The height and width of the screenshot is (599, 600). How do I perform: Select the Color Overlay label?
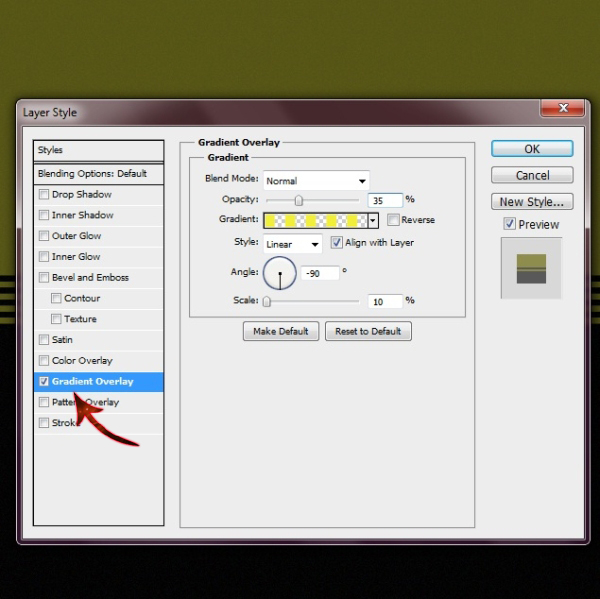pyautogui.click(x=82, y=361)
